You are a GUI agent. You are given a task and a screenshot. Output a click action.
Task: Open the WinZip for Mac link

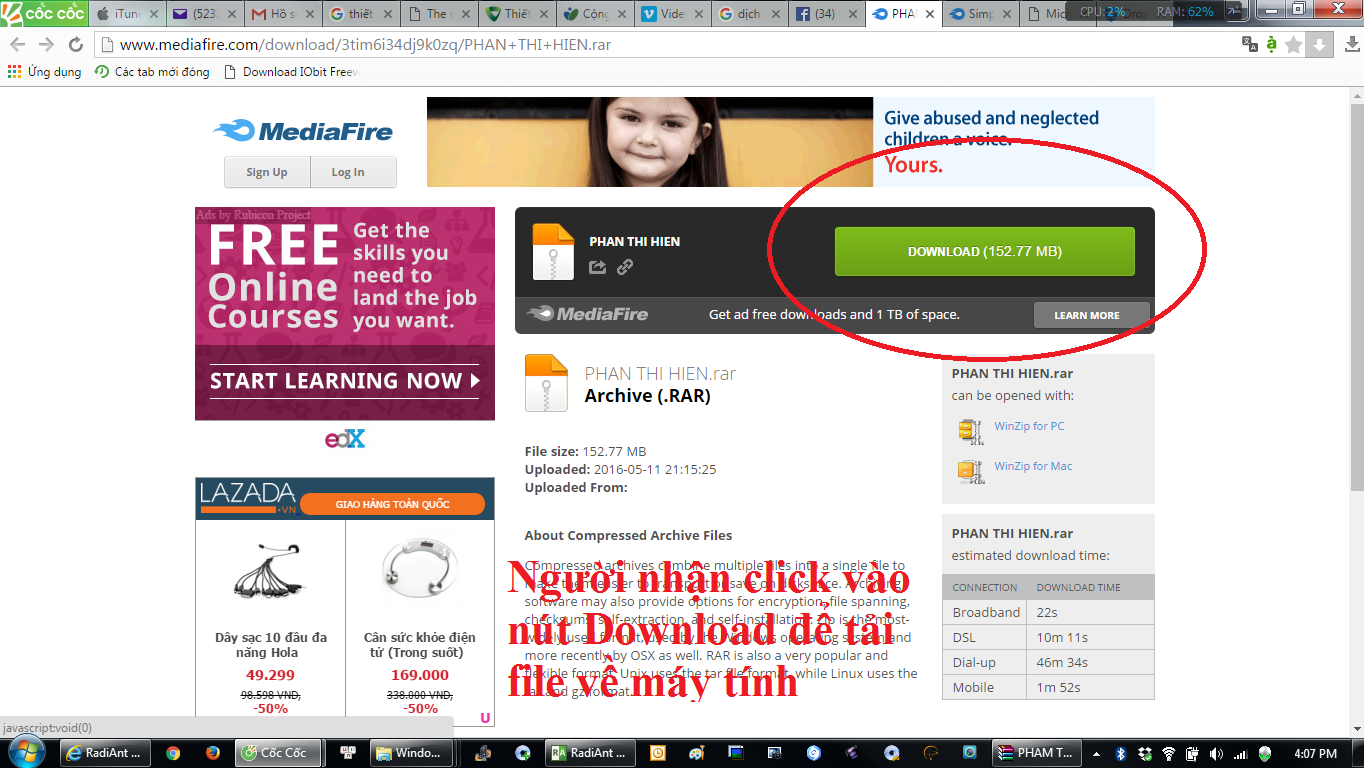(x=1033, y=466)
